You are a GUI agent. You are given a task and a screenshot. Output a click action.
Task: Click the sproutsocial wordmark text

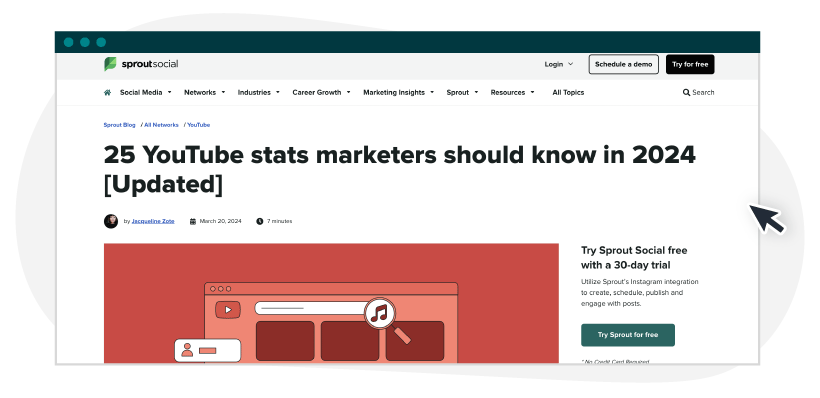150,64
